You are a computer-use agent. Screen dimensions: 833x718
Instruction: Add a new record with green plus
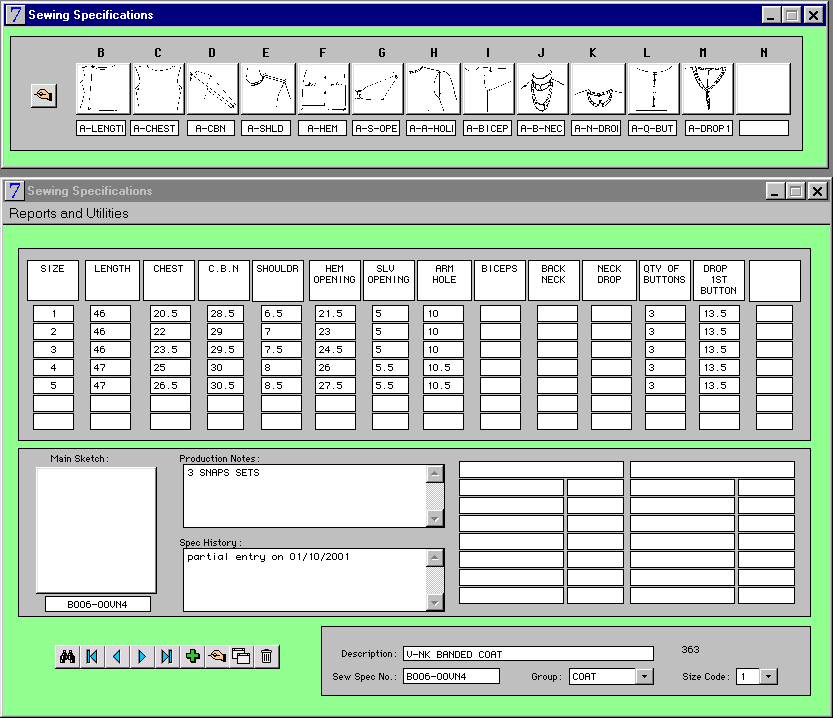click(x=193, y=656)
